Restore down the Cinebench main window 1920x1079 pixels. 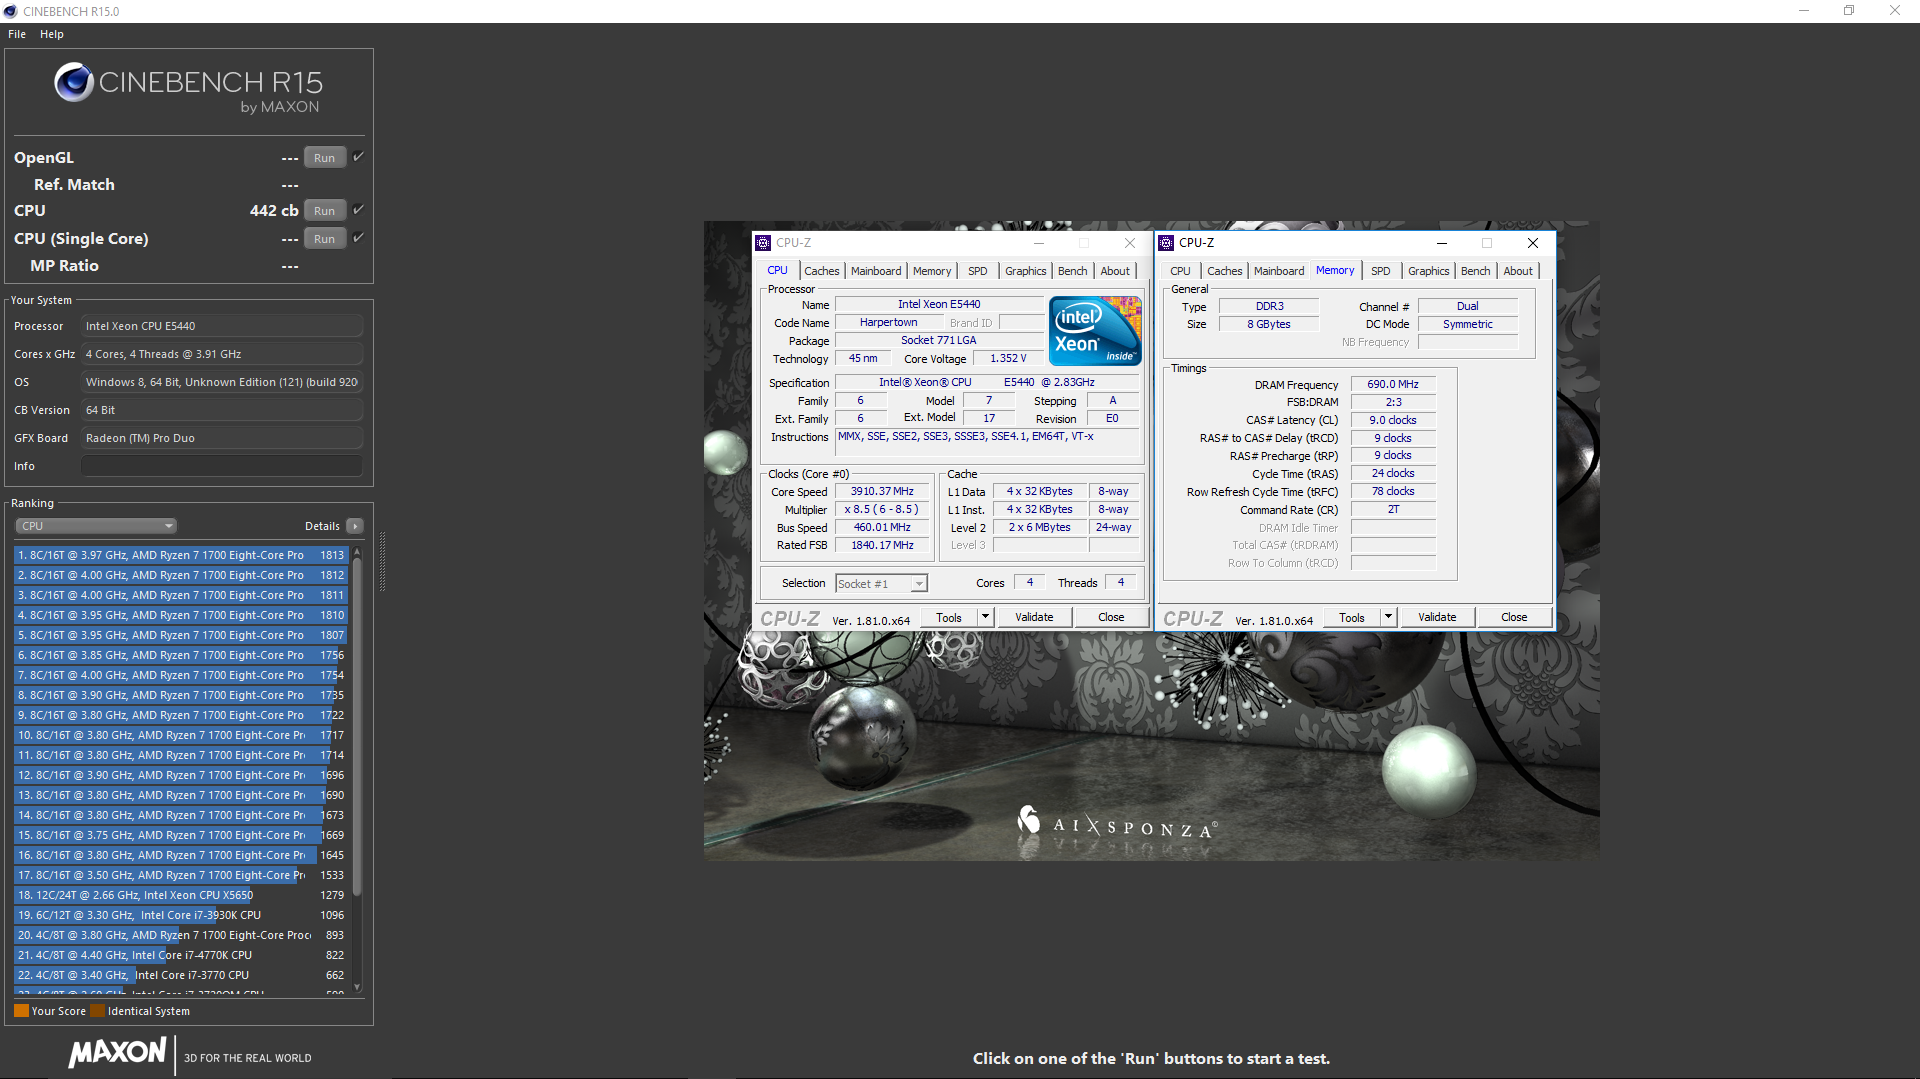[1849, 11]
